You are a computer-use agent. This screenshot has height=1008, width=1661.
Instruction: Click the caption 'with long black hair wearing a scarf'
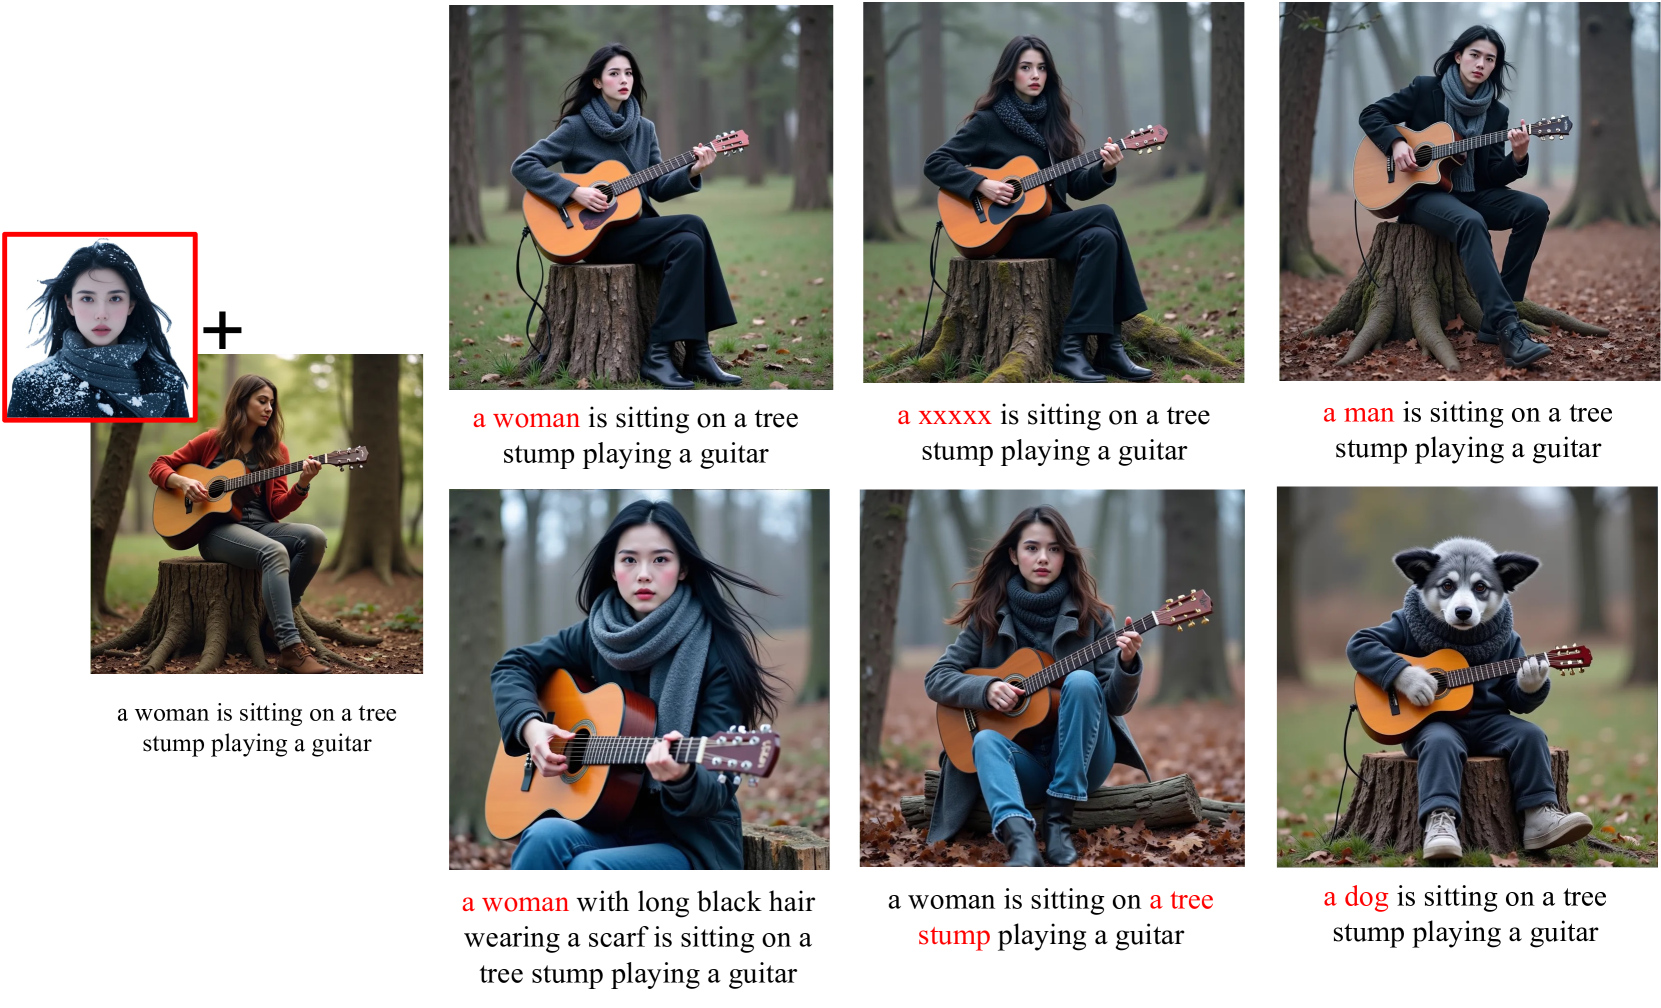(640, 920)
